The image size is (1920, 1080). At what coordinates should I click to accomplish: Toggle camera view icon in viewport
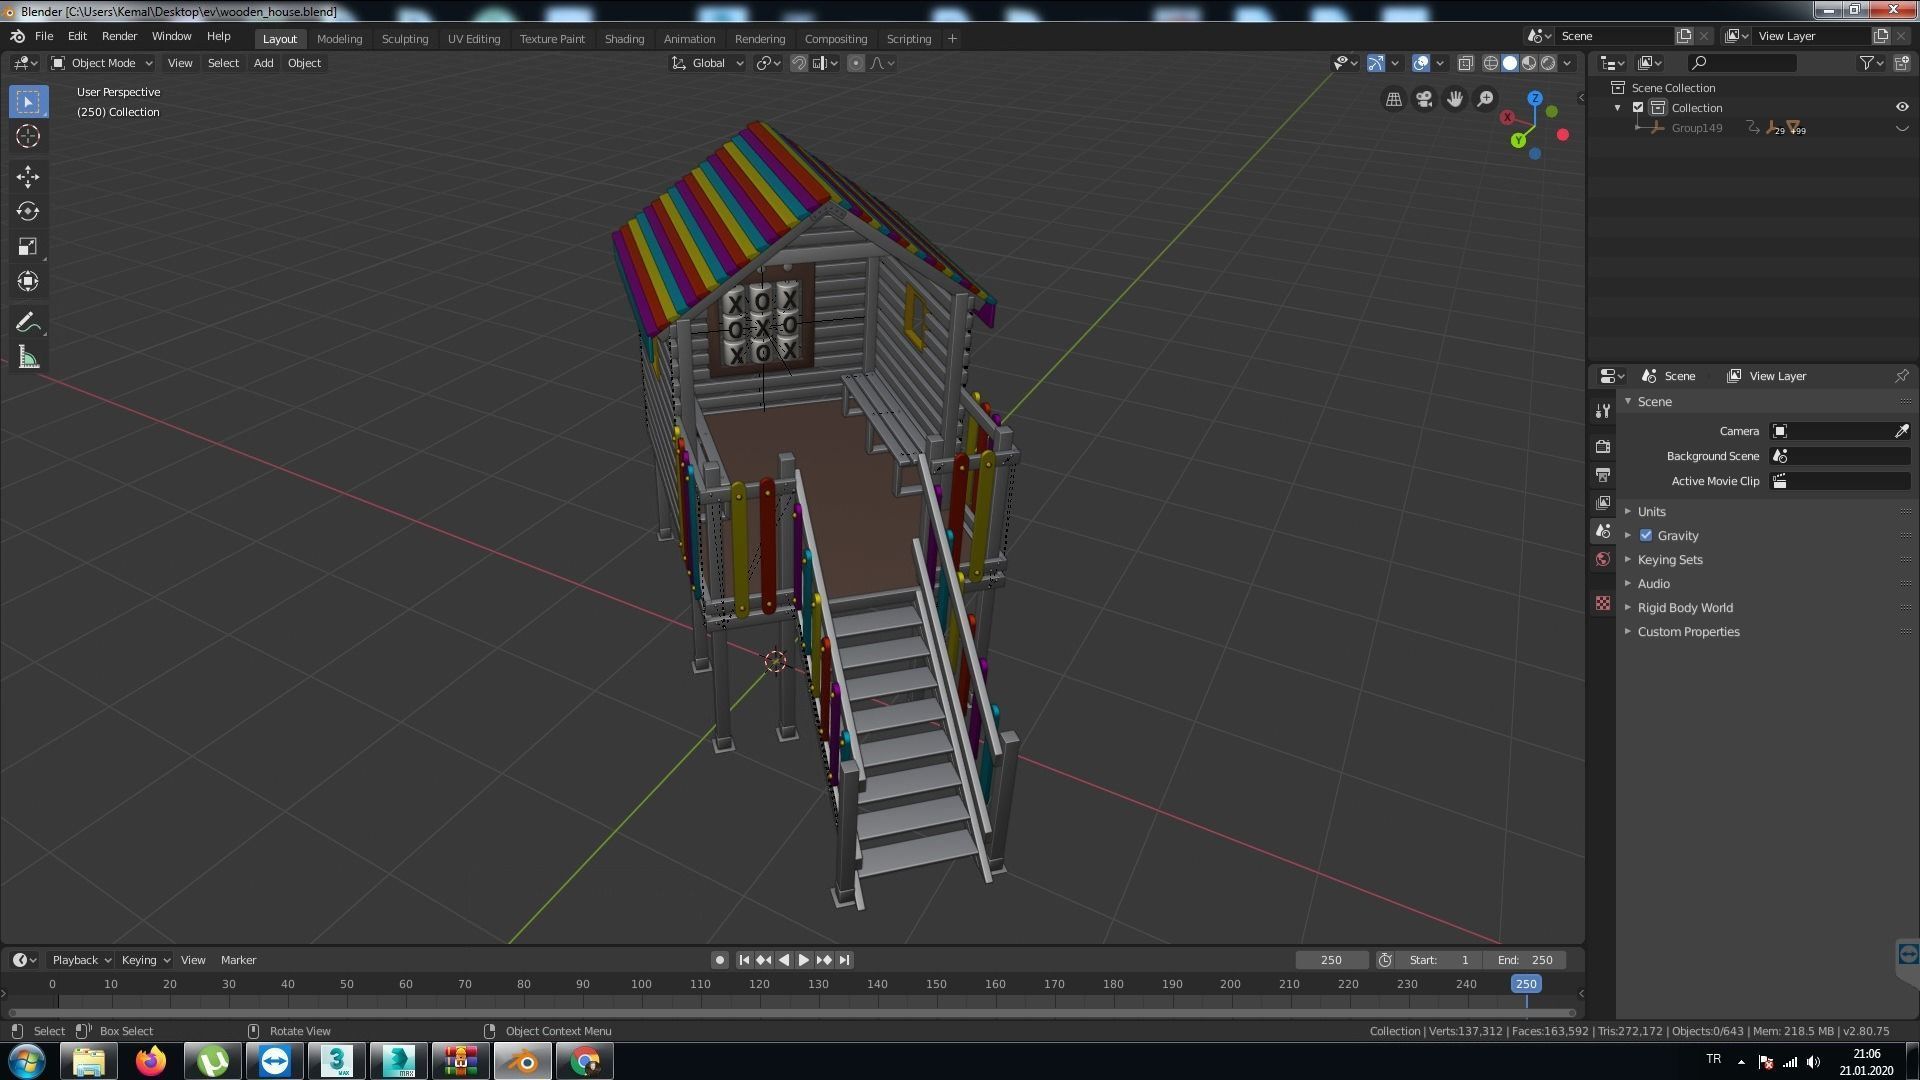tap(1424, 99)
